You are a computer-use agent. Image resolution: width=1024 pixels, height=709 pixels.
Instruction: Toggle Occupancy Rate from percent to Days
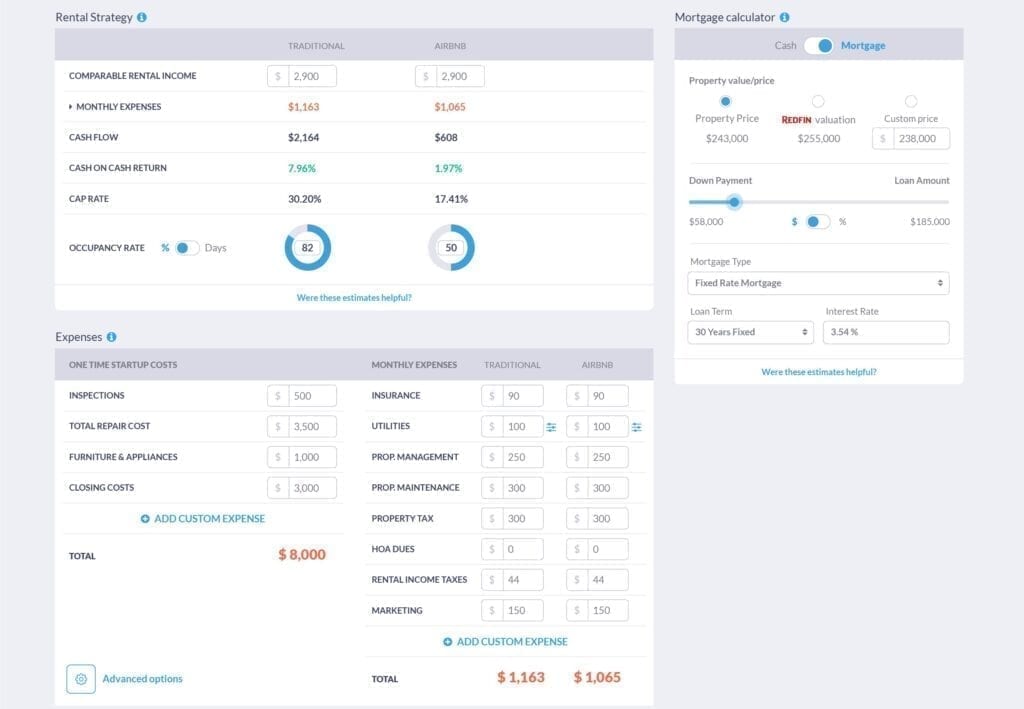click(x=187, y=247)
